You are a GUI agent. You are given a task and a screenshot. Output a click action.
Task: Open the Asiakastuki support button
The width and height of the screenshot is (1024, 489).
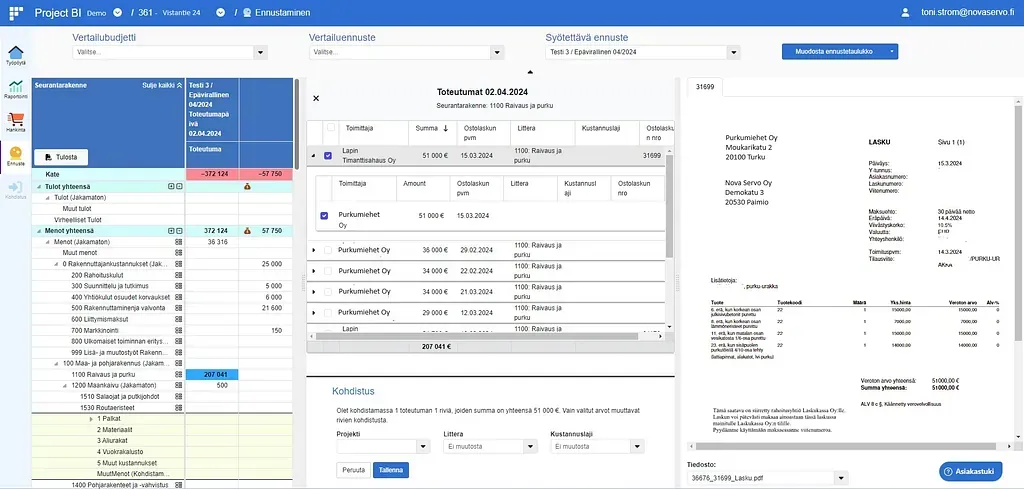coord(970,471)
